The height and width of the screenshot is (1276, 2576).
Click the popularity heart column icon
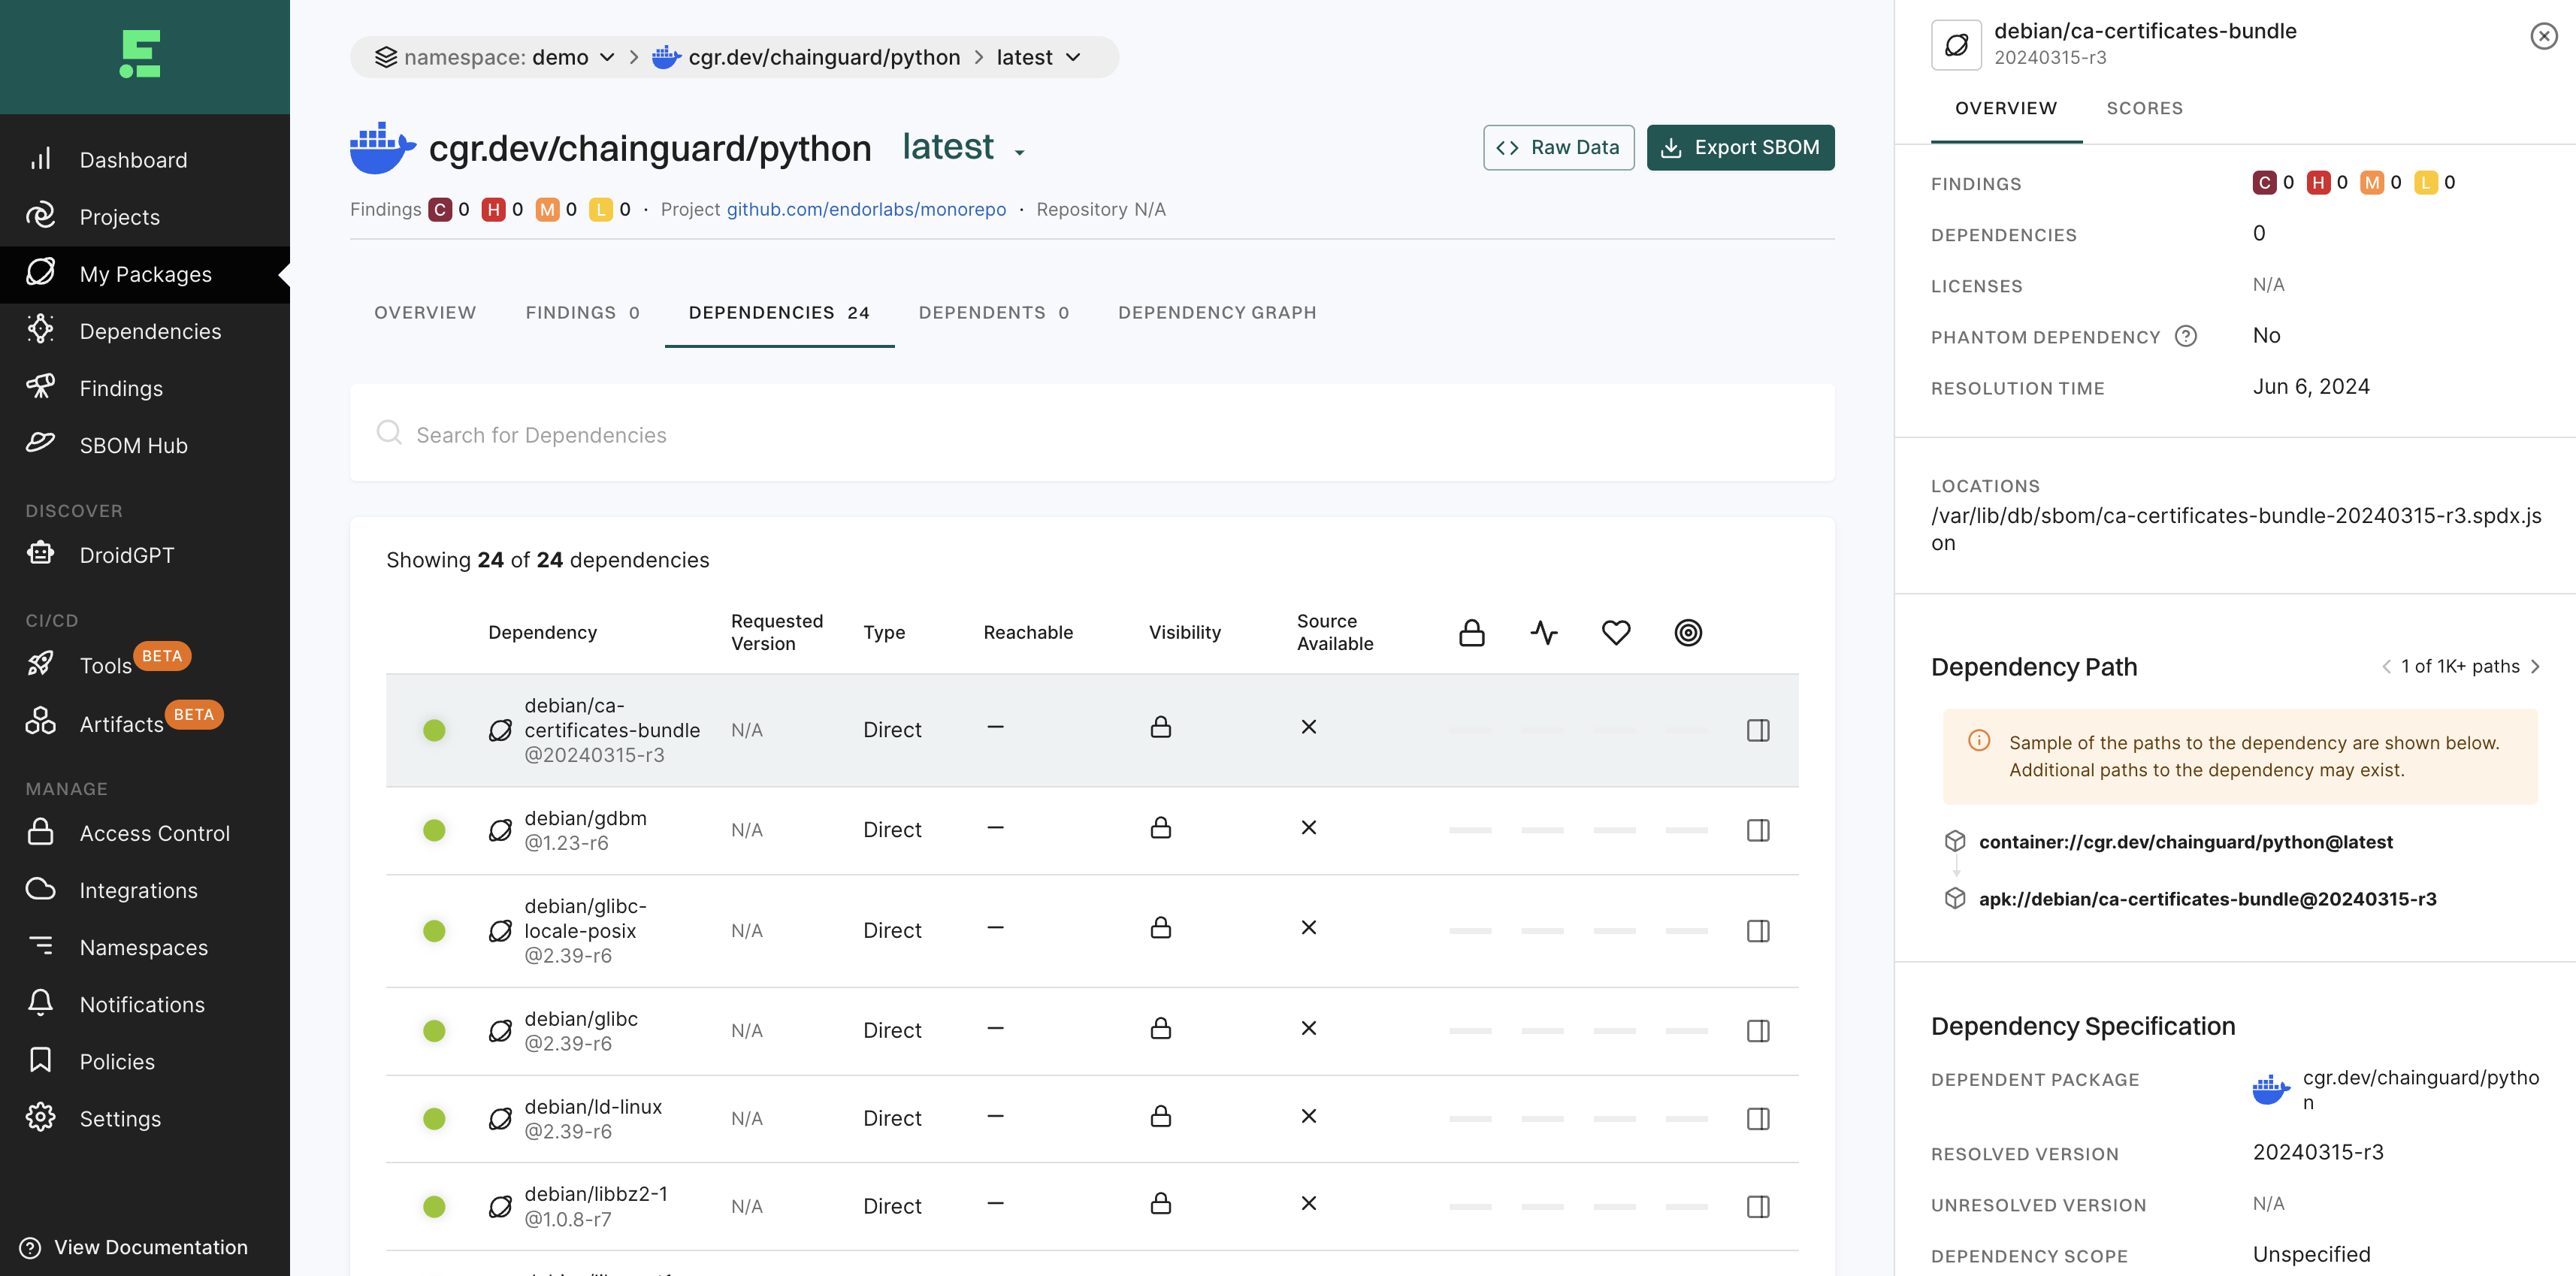[x=1616, y=632]
